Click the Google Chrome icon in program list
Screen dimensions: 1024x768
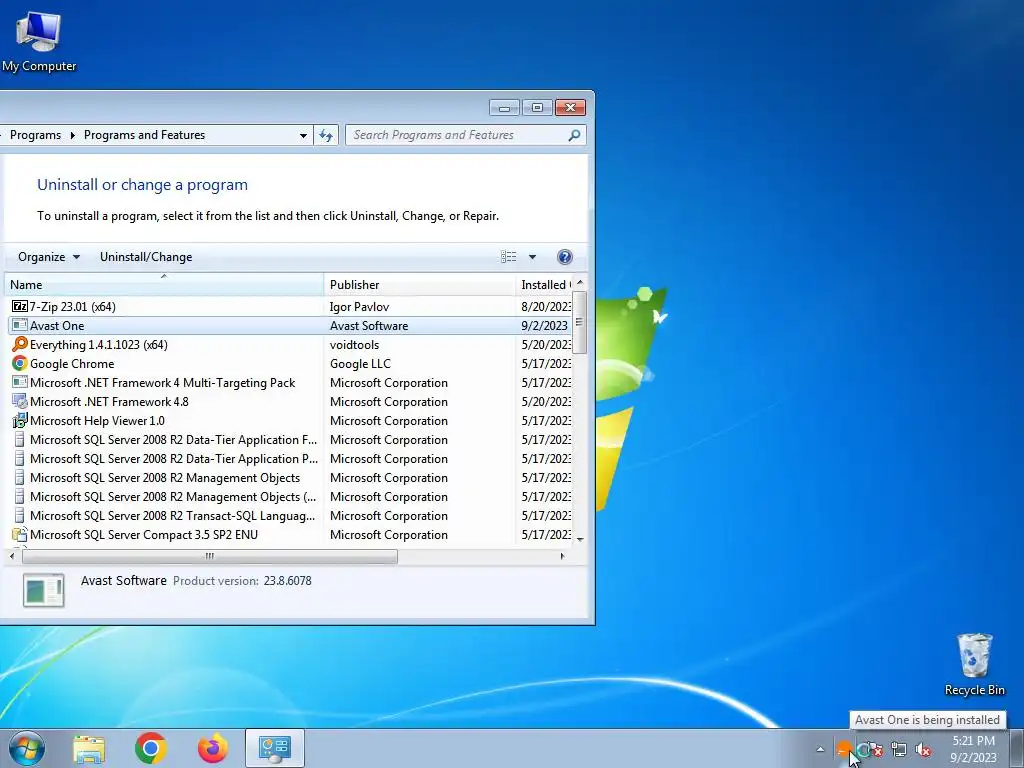tap(20, 364)
